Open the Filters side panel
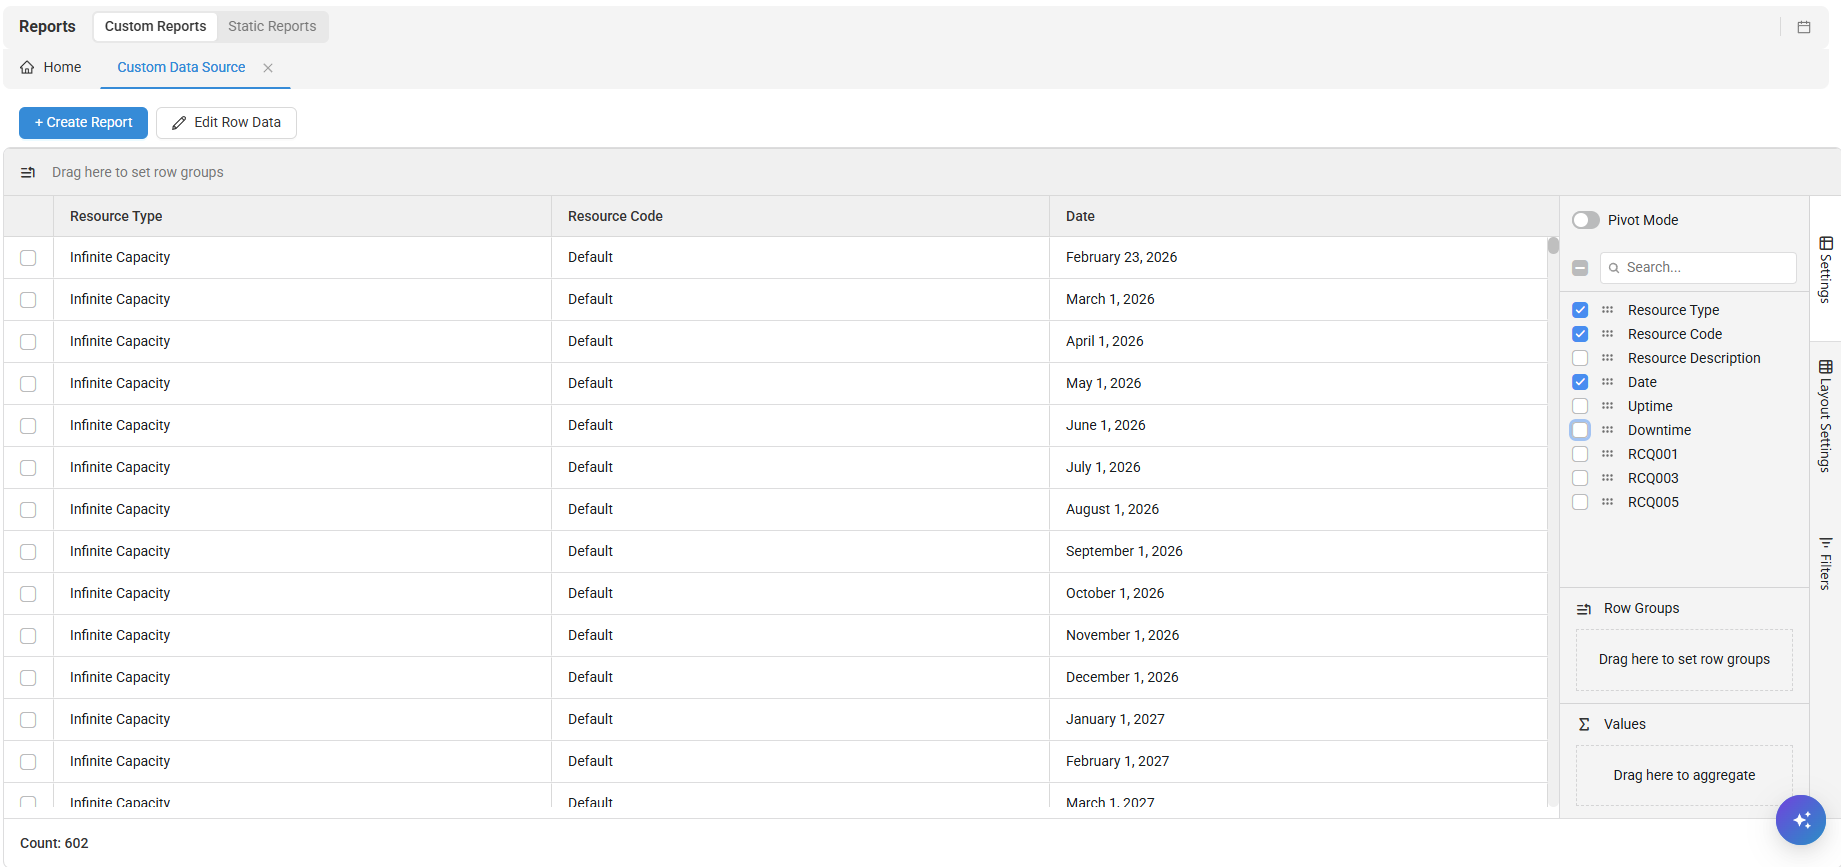The height and width of the screenshot is (867, 1841). pos(1825,564)
